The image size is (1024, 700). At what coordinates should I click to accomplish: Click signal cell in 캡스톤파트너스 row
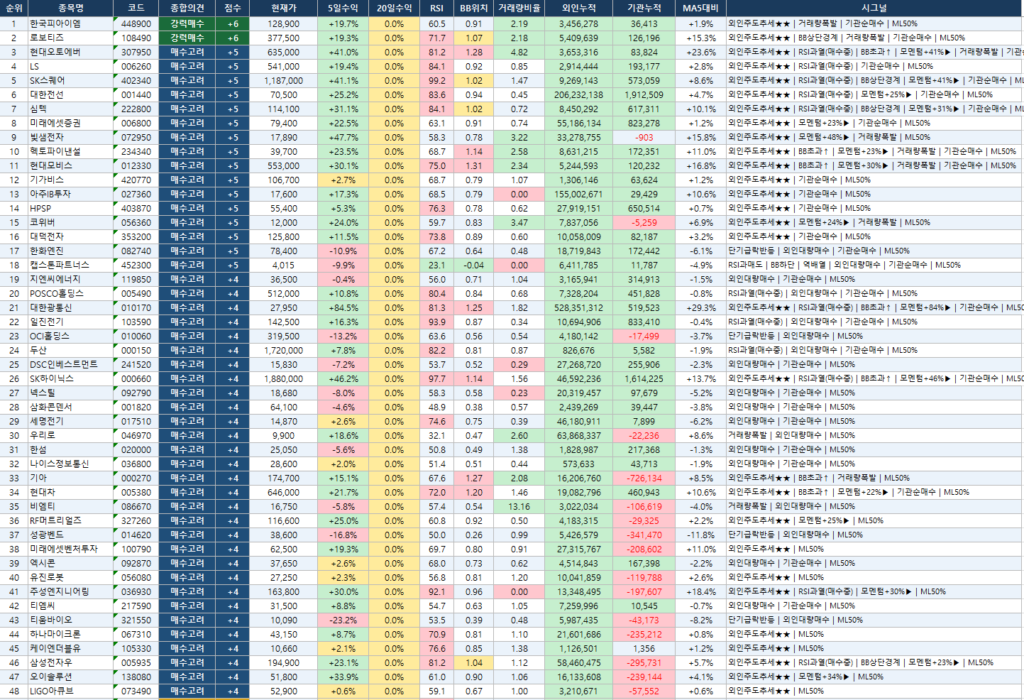(x=874, y=265)
